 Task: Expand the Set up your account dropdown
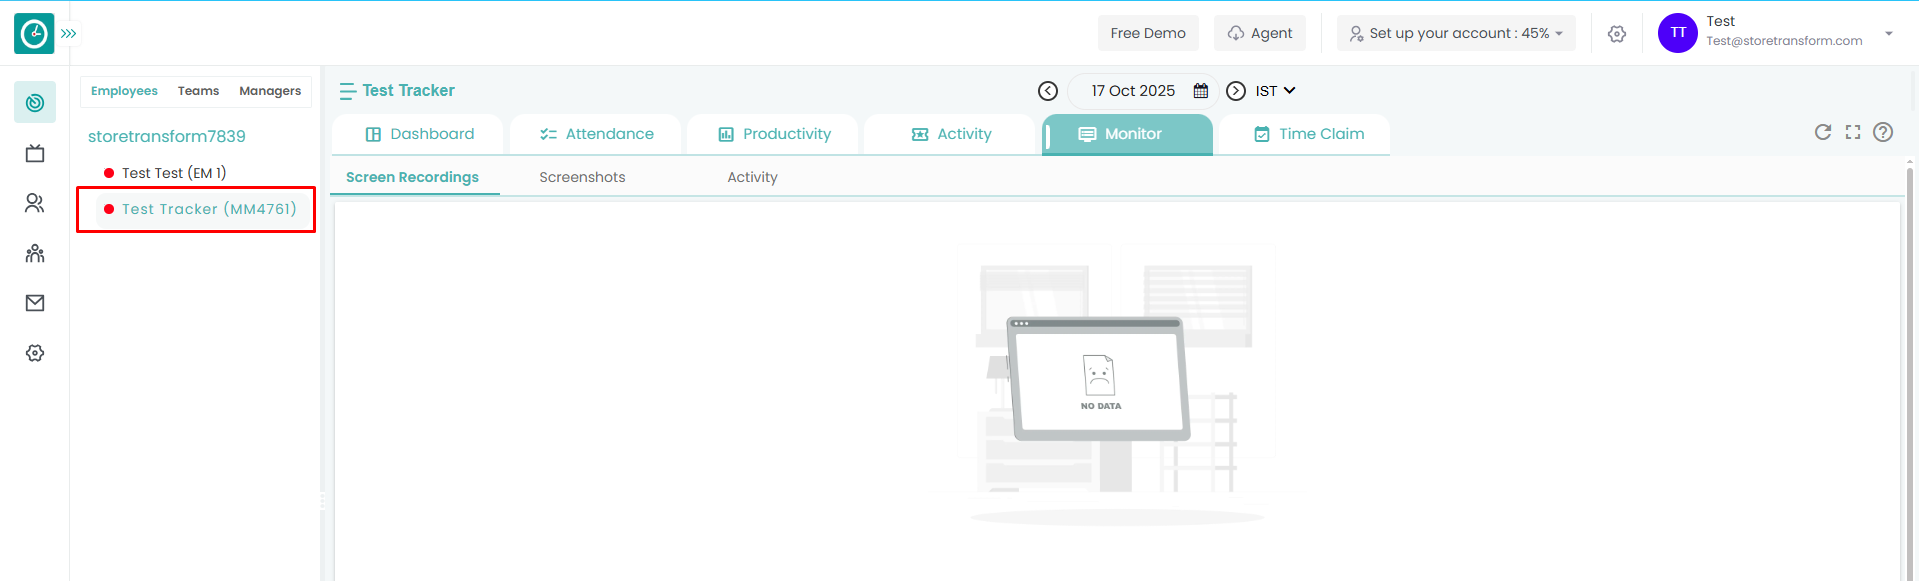(x=1456, y=33)
